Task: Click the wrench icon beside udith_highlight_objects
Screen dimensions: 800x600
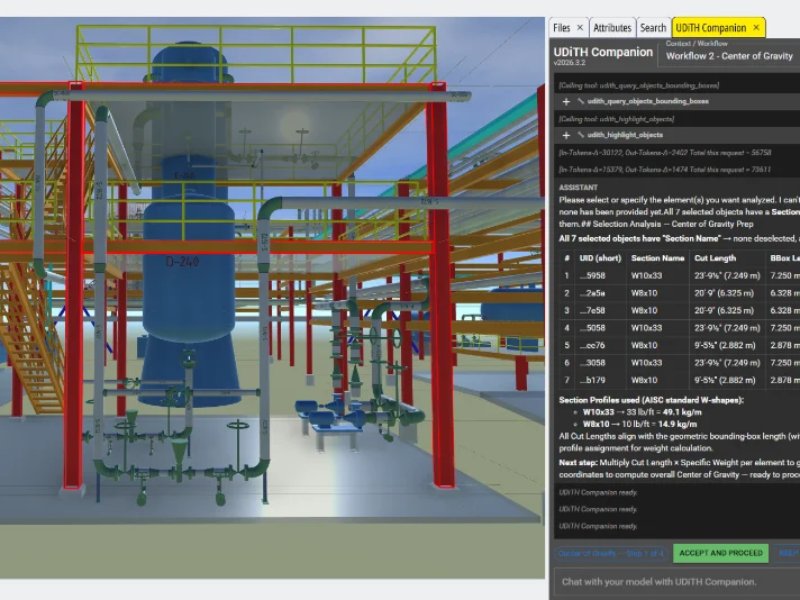Action: coord(581,135)
